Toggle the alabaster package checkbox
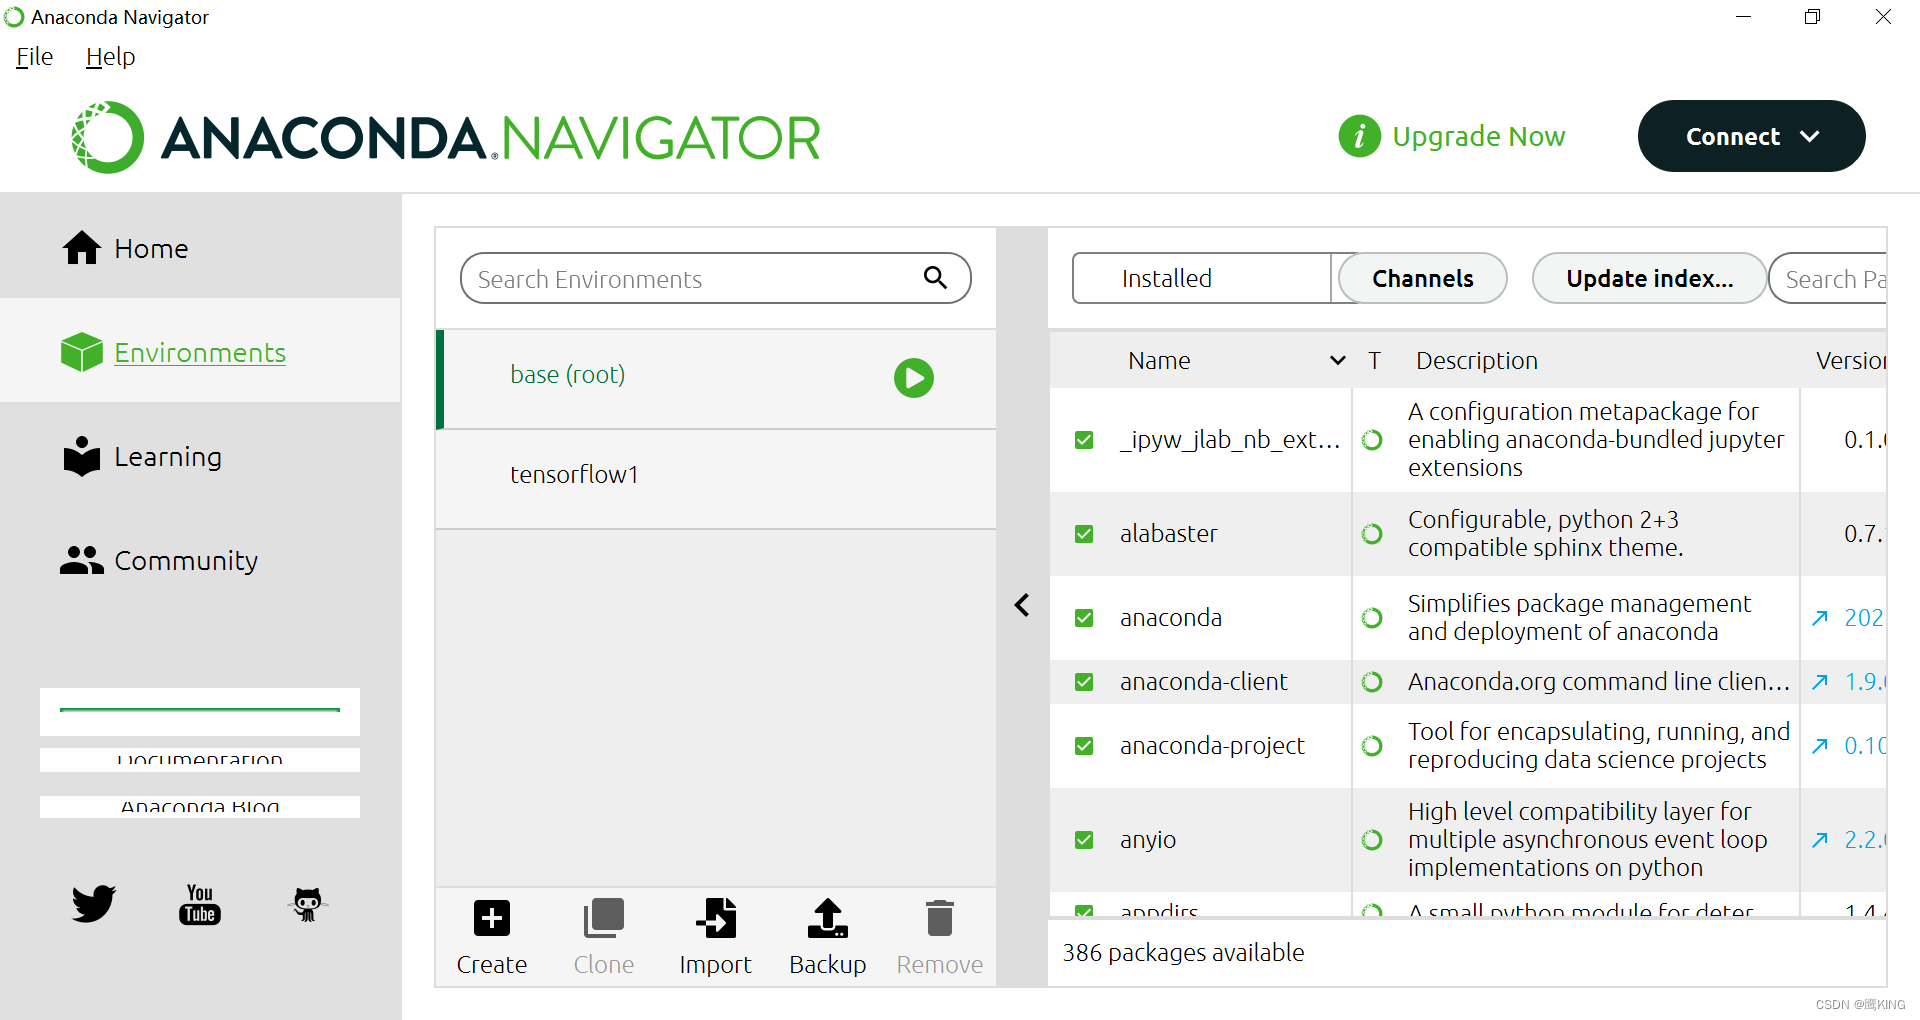This screenshot has width=1920, height=1020. pyautogui.click(x=1084, y=534)
